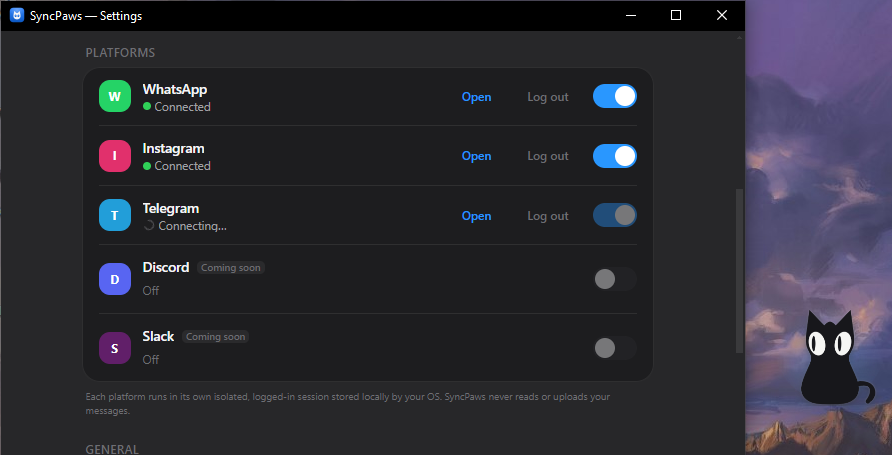Click the Discord Coming soon badge
Viewport: 892px width, 455px height.
point(230,267)
